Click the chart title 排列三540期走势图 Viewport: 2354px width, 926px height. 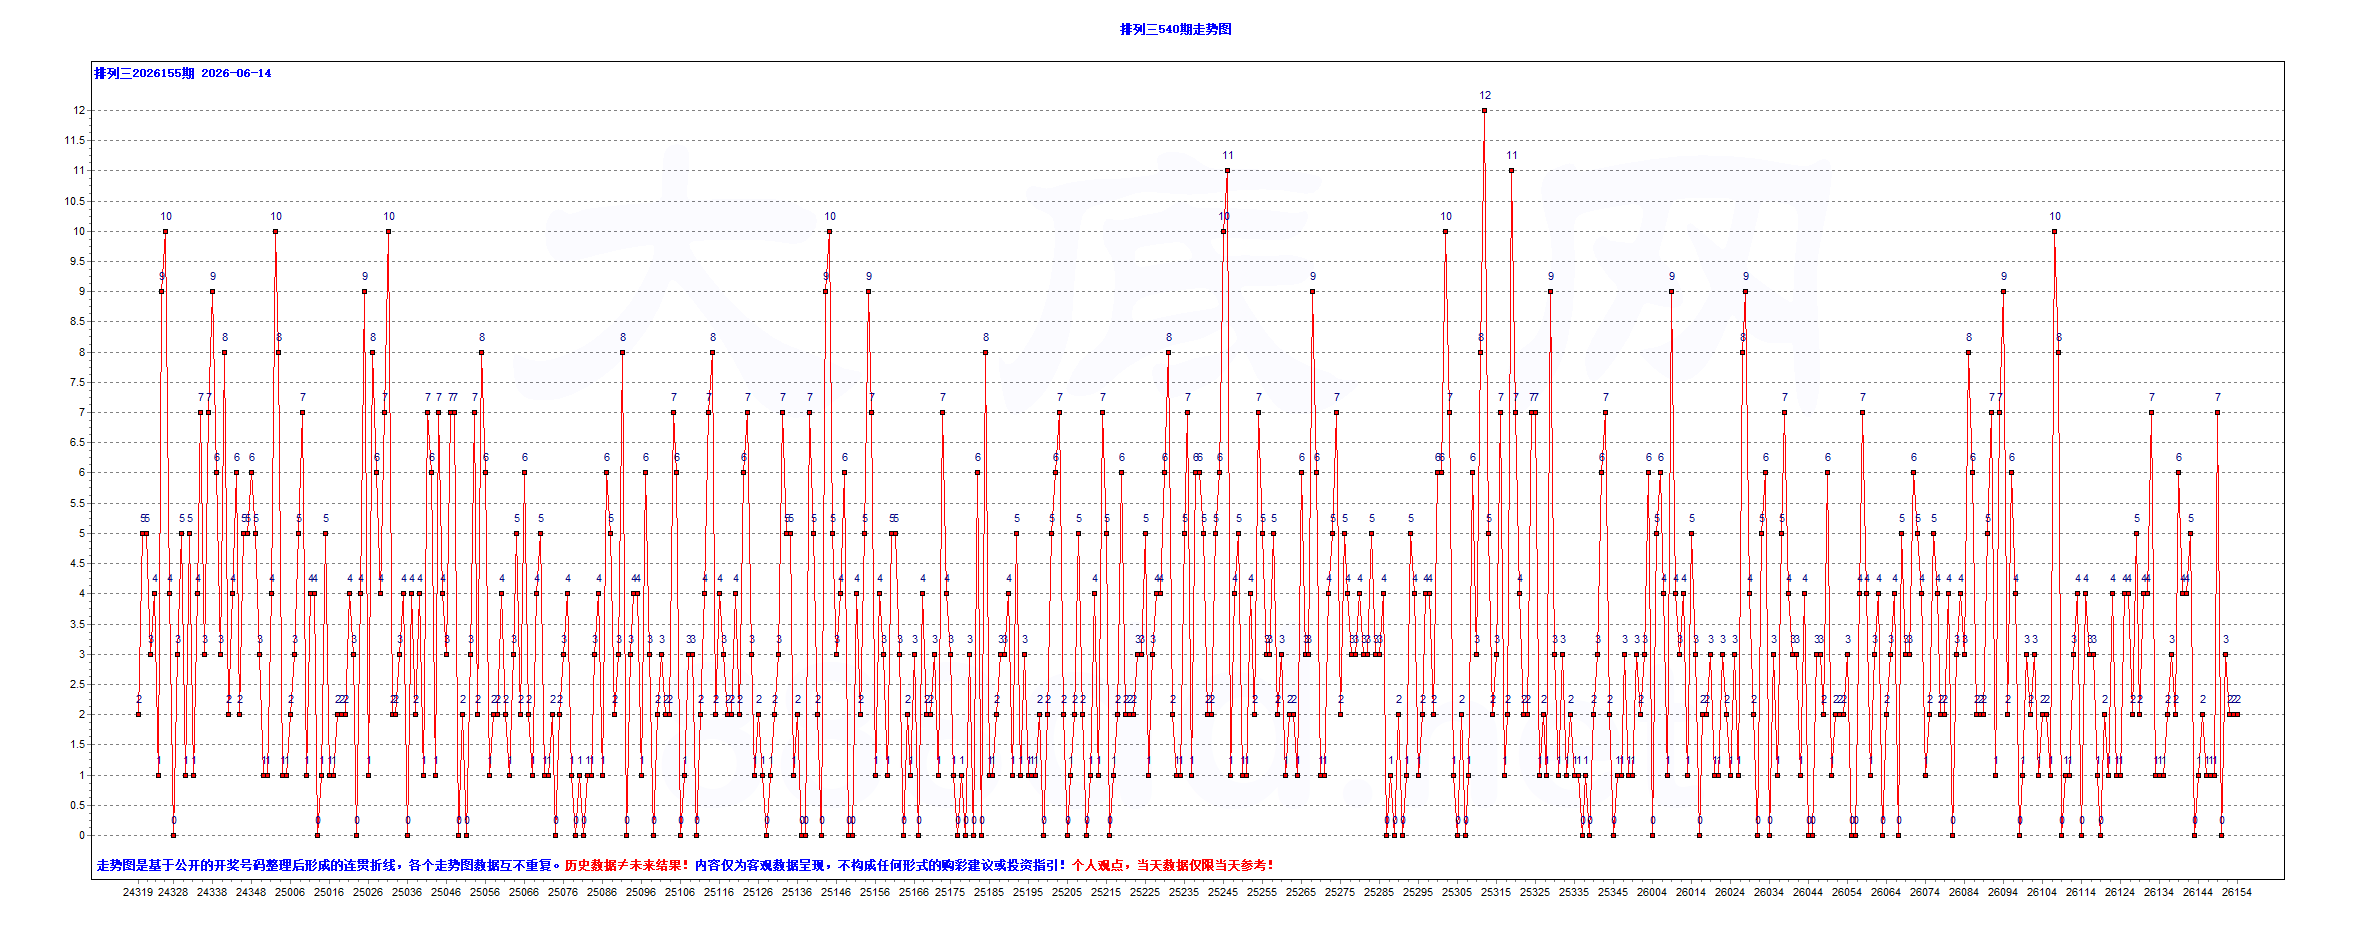(x=1175, y=29)
